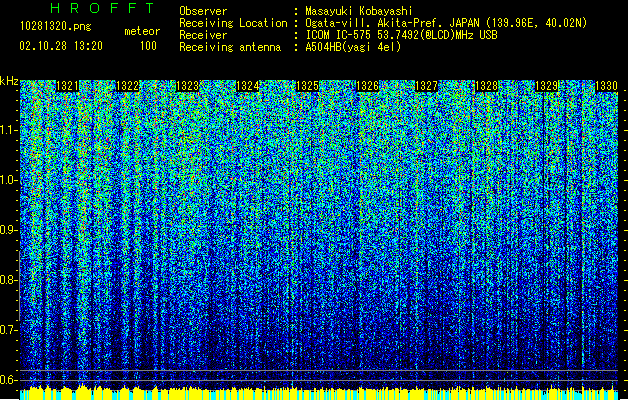
Task: Click the 1.0 kHz axis label
Action: [8, 180]
